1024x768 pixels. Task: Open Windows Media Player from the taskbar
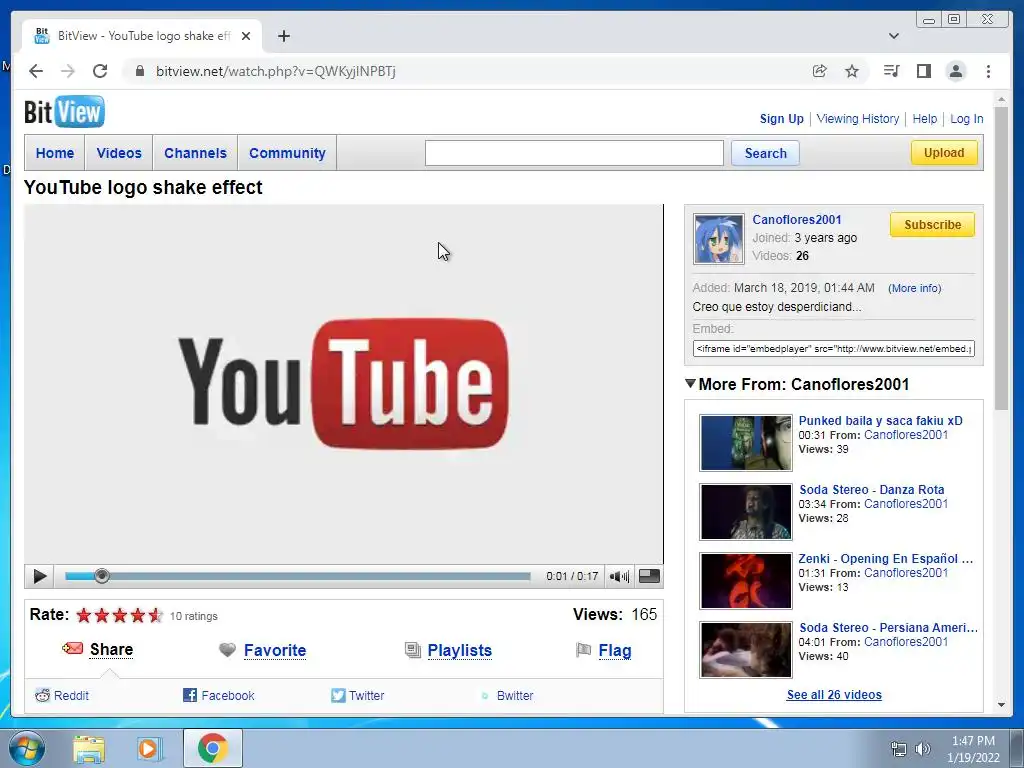tap(150, 749)
